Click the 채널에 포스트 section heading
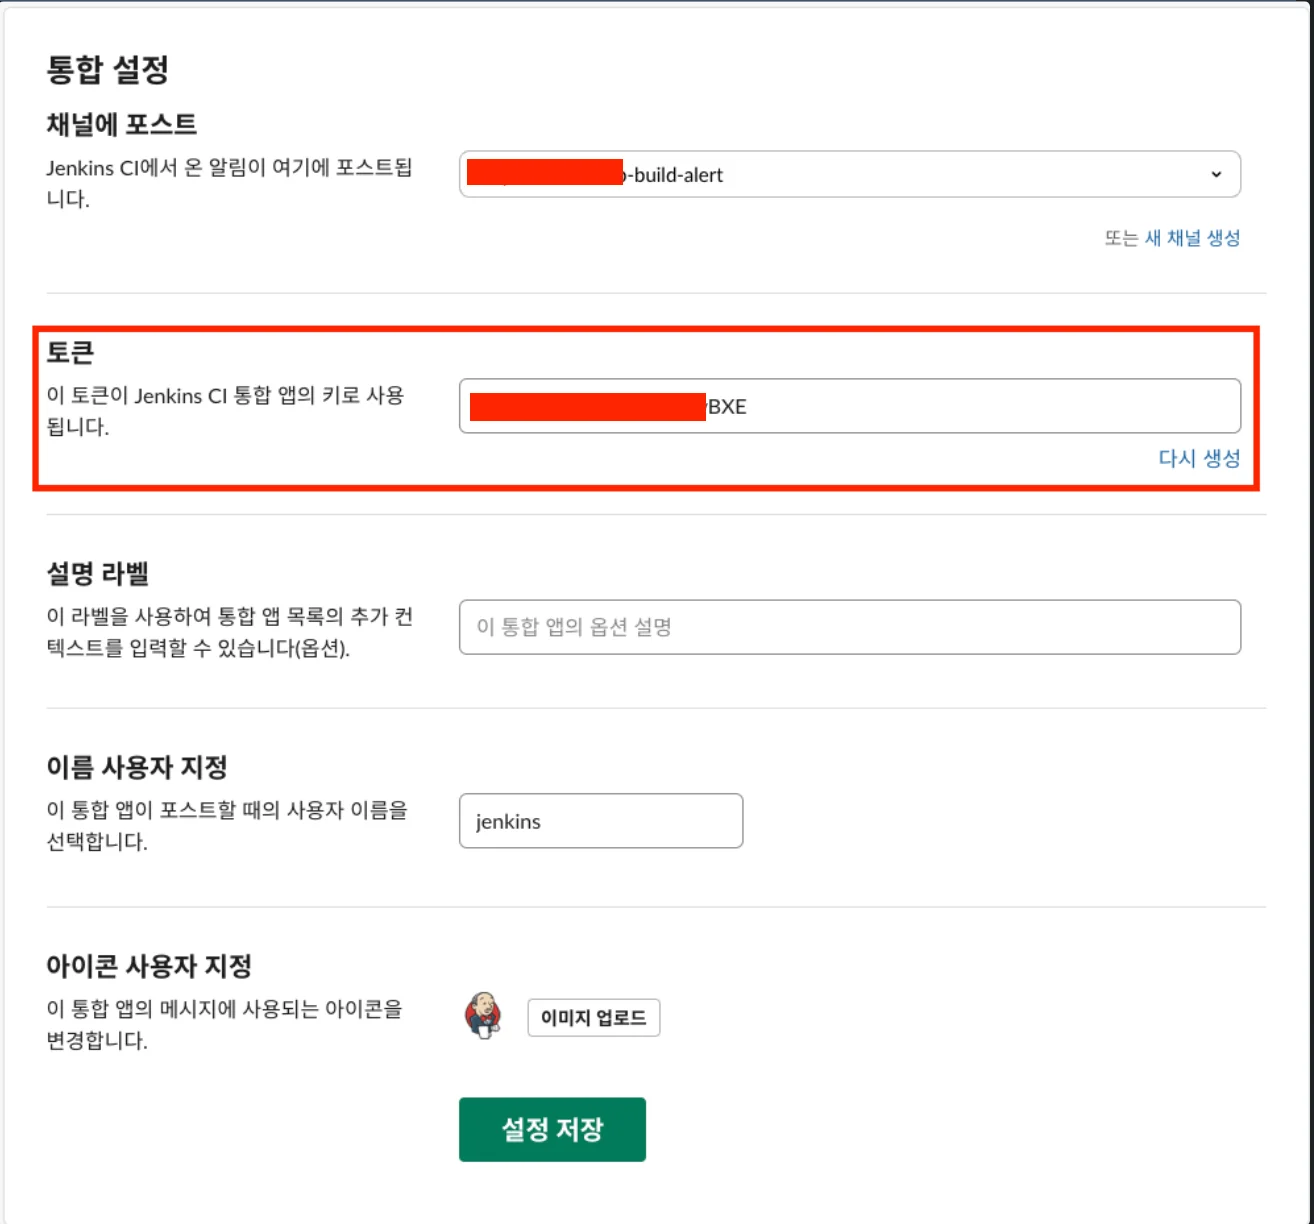 point(122,124)
